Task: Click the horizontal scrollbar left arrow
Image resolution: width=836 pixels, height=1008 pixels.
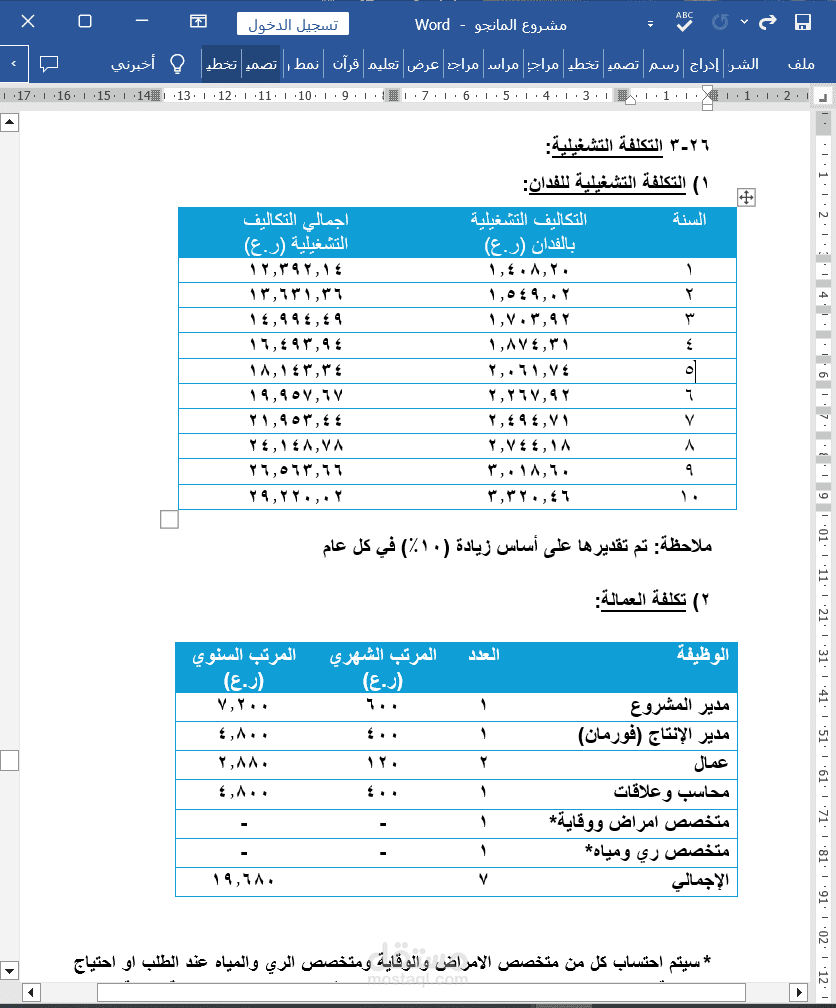Action: [32, 992]
